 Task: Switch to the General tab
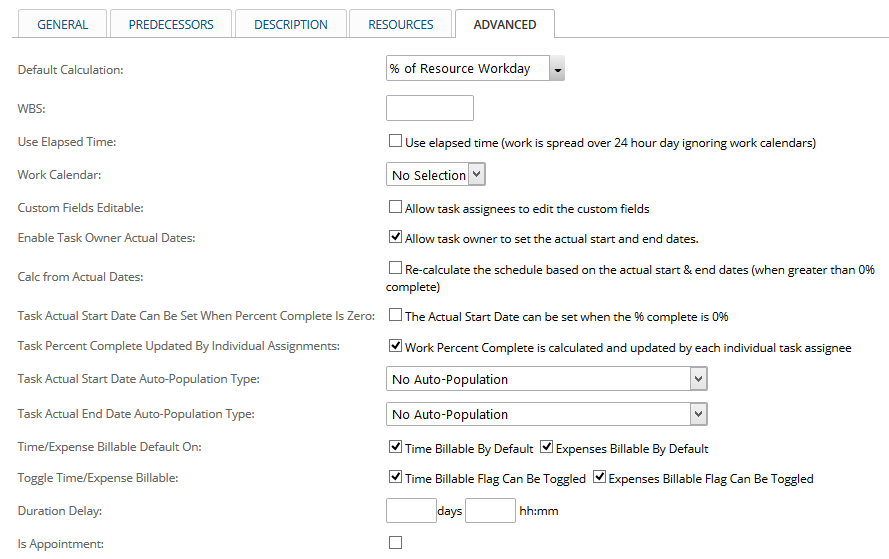(62, 24)
